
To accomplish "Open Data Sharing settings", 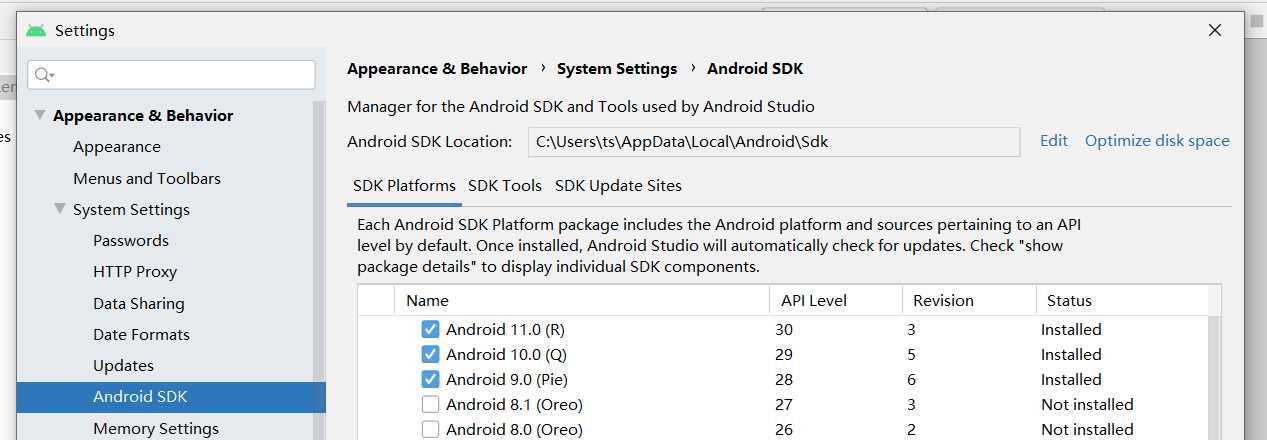I will 139,303.
